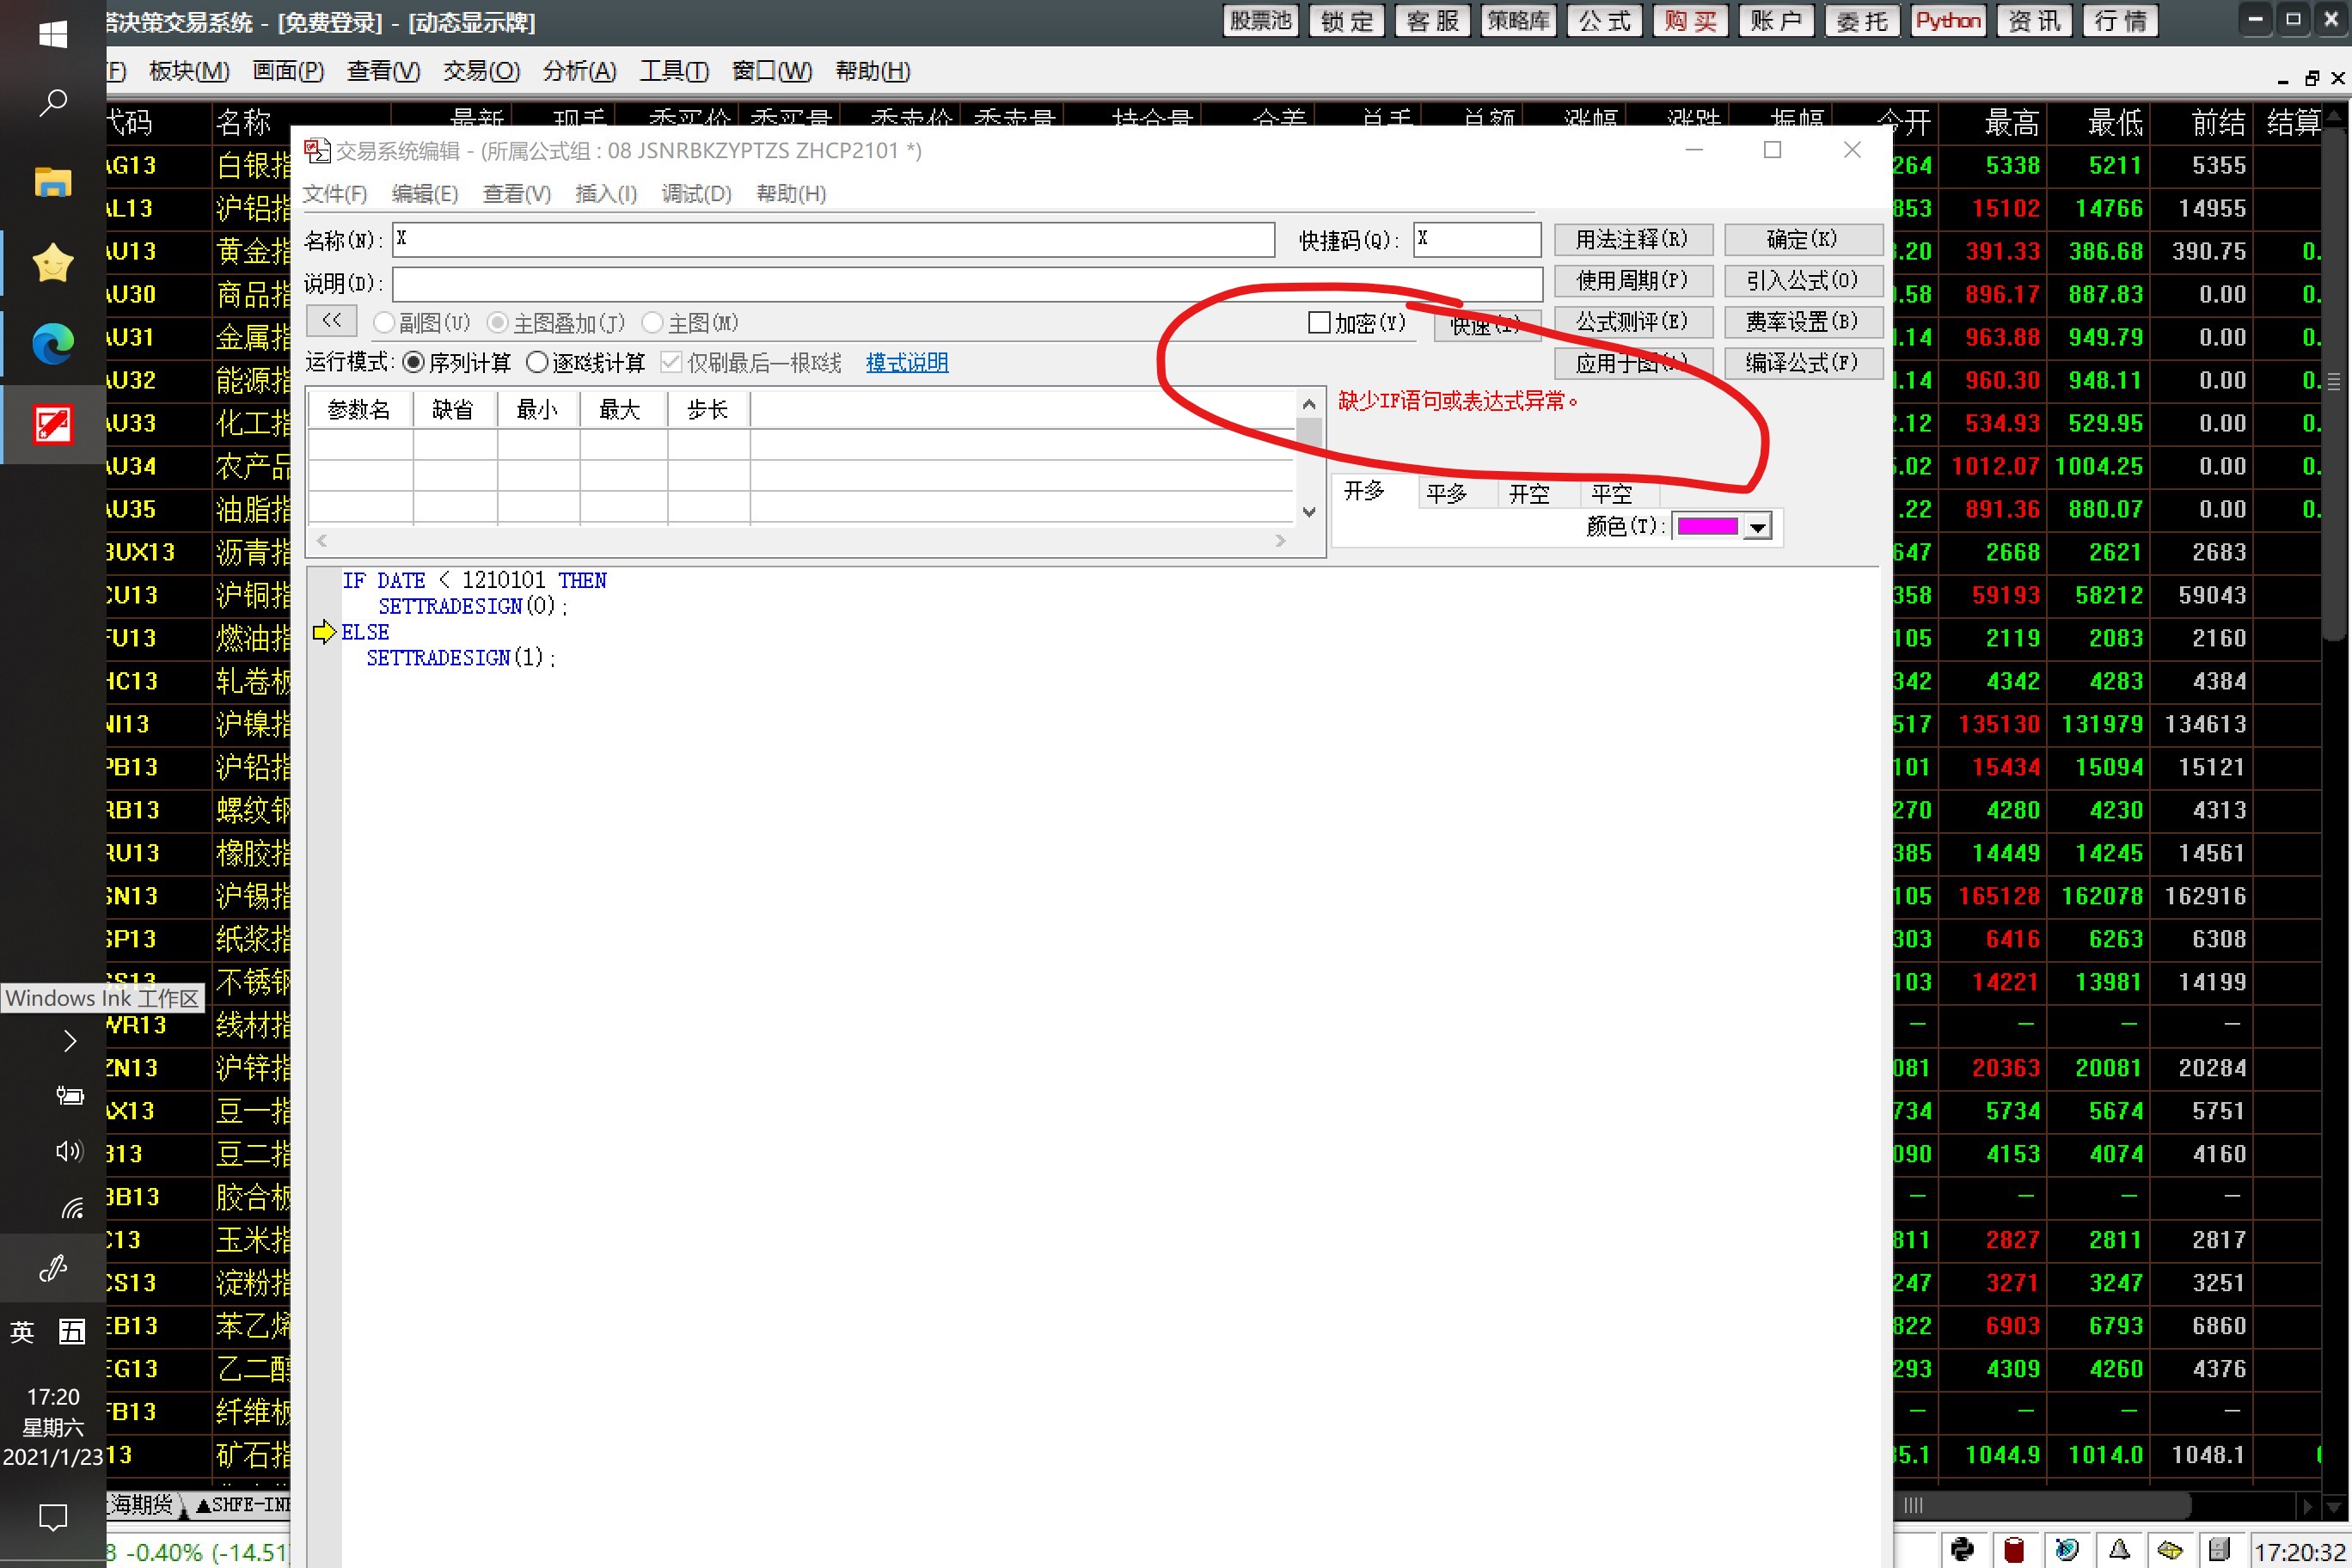The height and width of the screenshot is (1568, 2352).
Task: Click the red database cylinder icon
Action: tap(2014, 1549)
